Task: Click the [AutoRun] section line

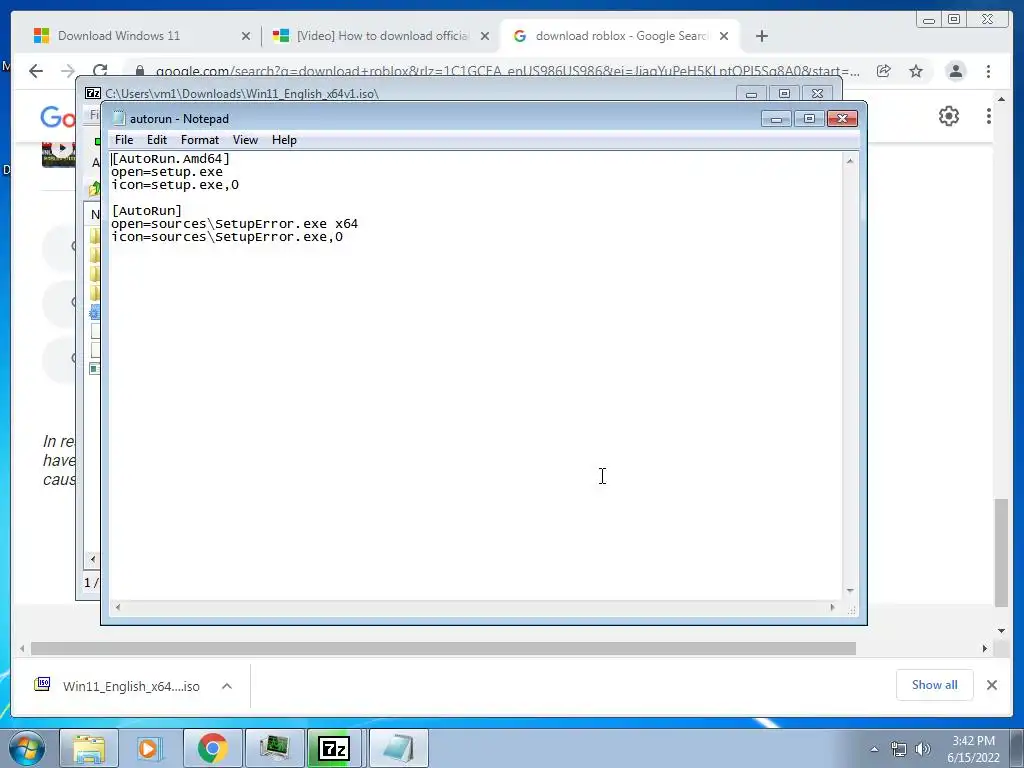Action: pos(147,210)
